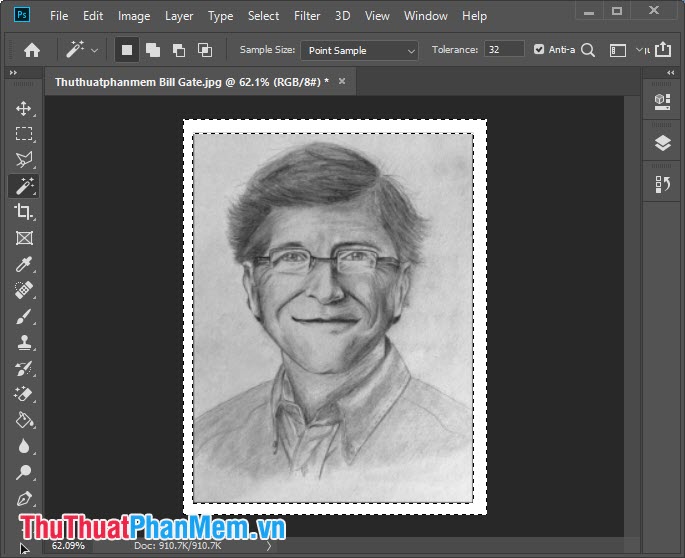Select the History Brush tool

click(24, 368)
